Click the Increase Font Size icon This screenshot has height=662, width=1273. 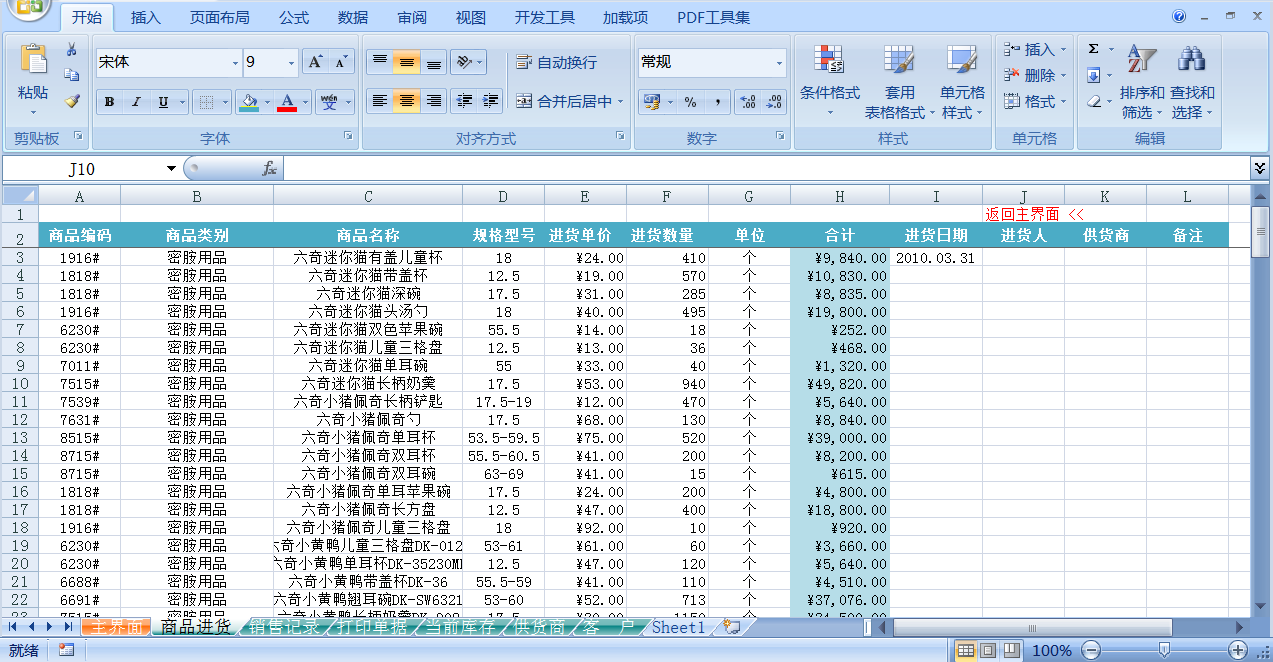click(315, 62)
